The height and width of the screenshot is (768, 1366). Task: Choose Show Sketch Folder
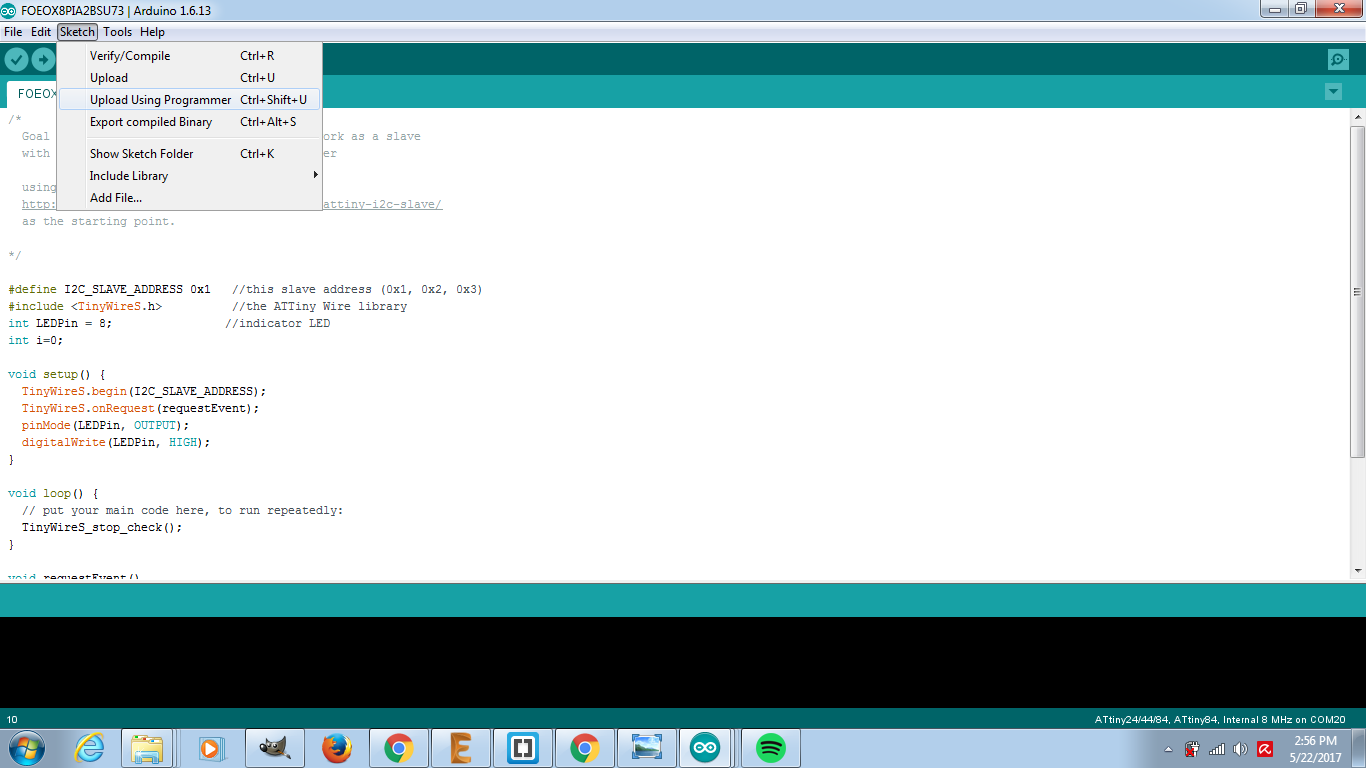click(x=190, y=154)
